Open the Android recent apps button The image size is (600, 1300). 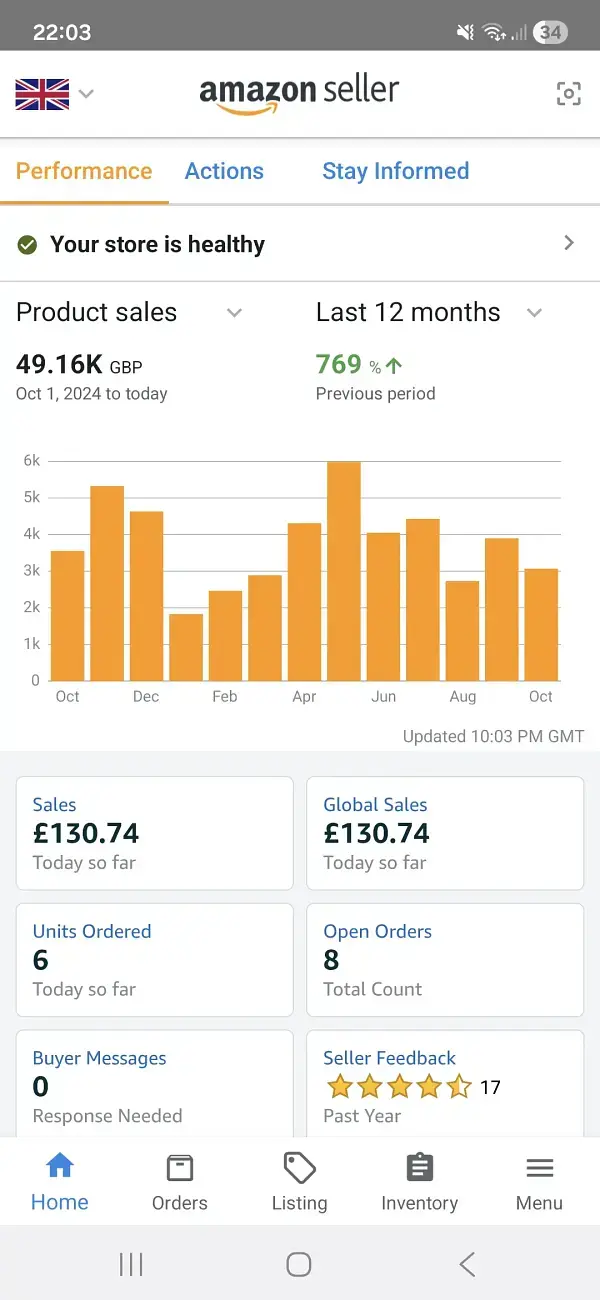[x=131, y=1264]
